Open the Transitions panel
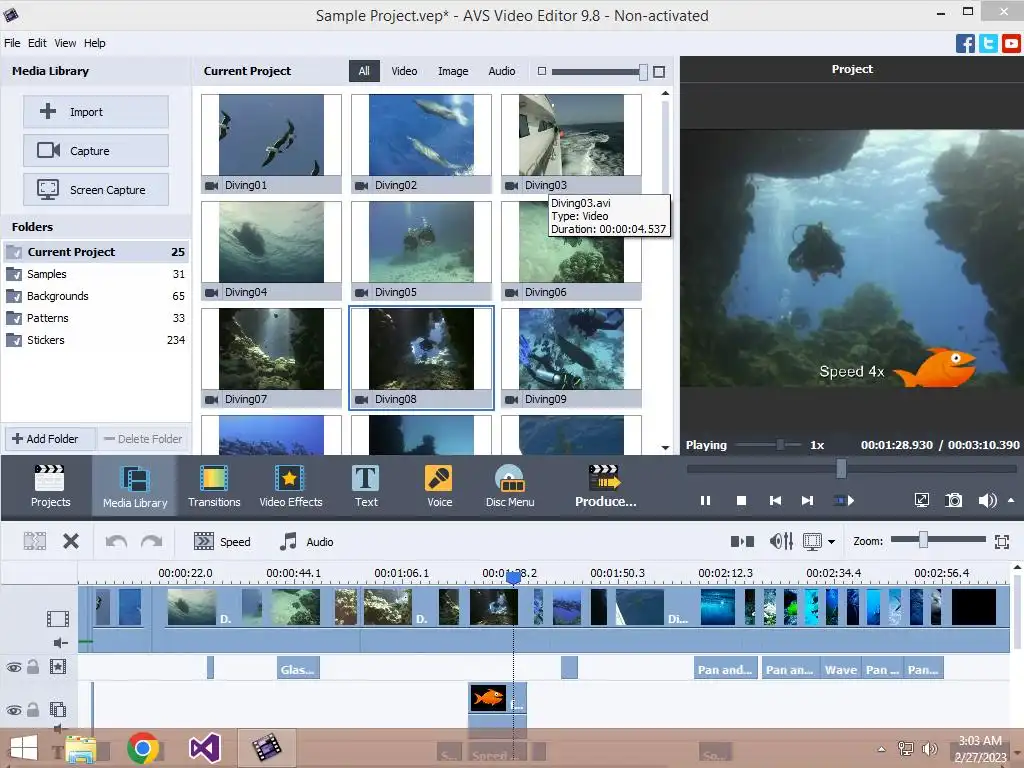 click(x=214, y=486)
